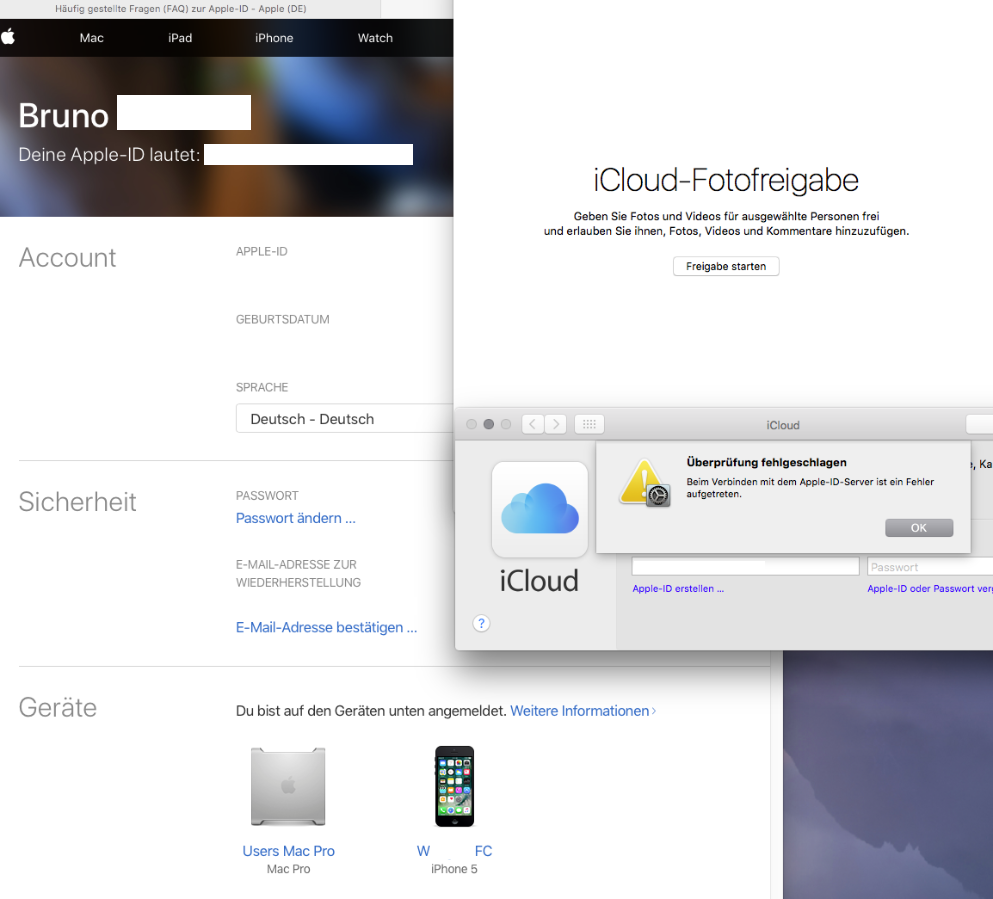Open the Users Mac Pro device link
This screenshot has width=993, height=899.
pos(288,851)
